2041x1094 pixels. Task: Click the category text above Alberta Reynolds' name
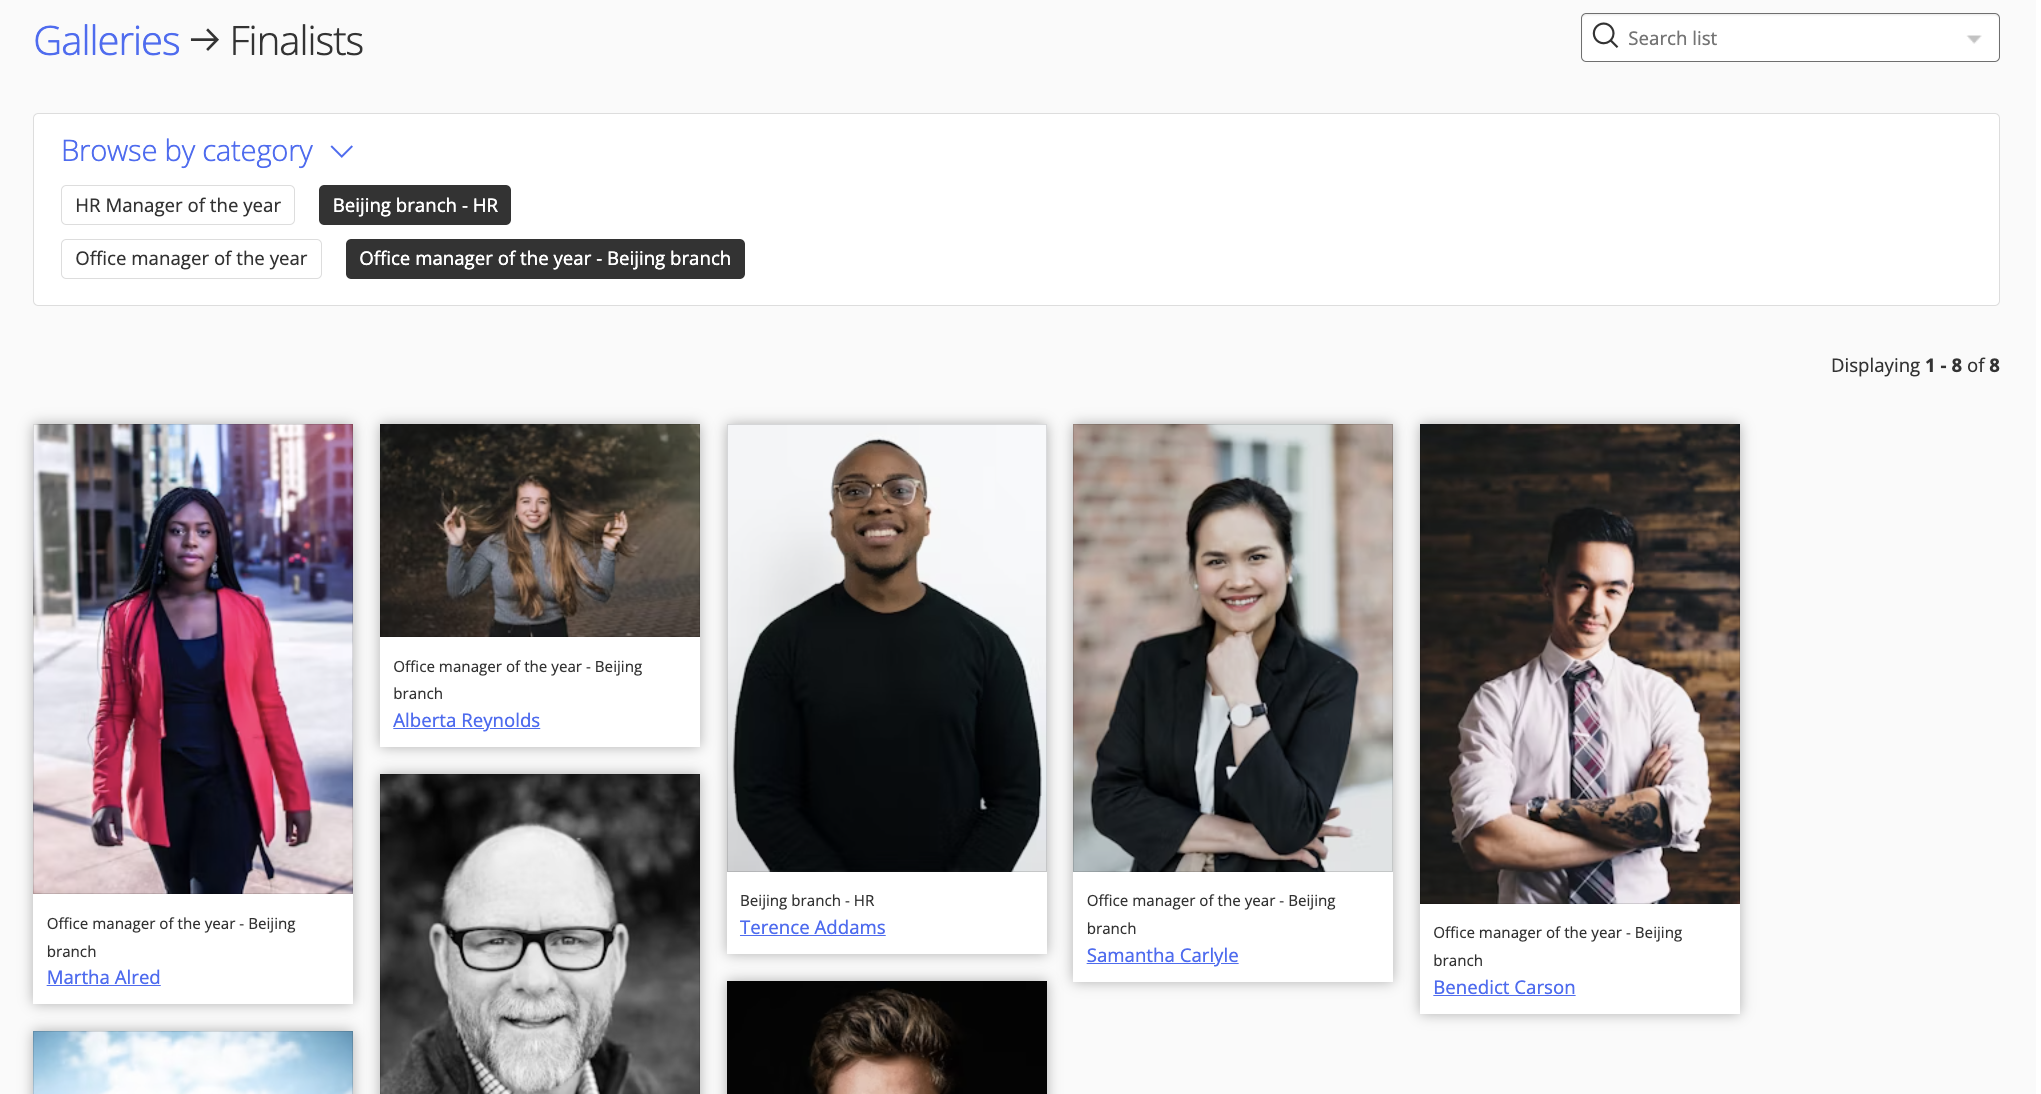click(517, 680)
